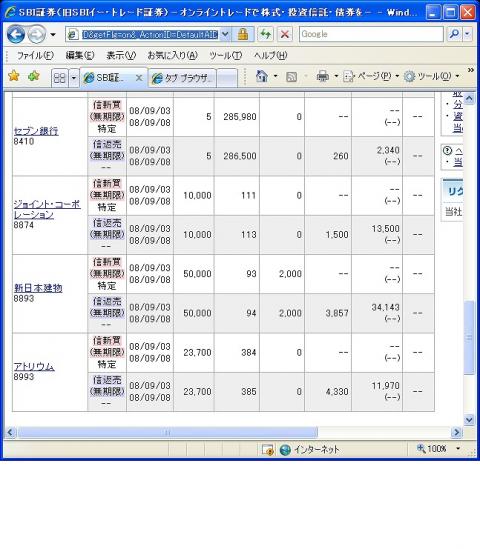Click the Google search box
480x549 pixels.
pos(371,34)
